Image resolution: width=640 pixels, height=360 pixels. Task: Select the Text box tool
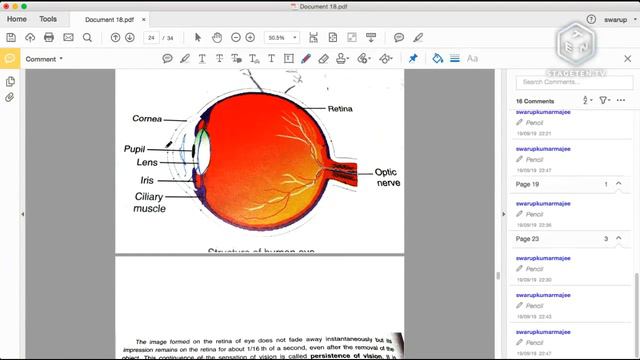[289, 59]
